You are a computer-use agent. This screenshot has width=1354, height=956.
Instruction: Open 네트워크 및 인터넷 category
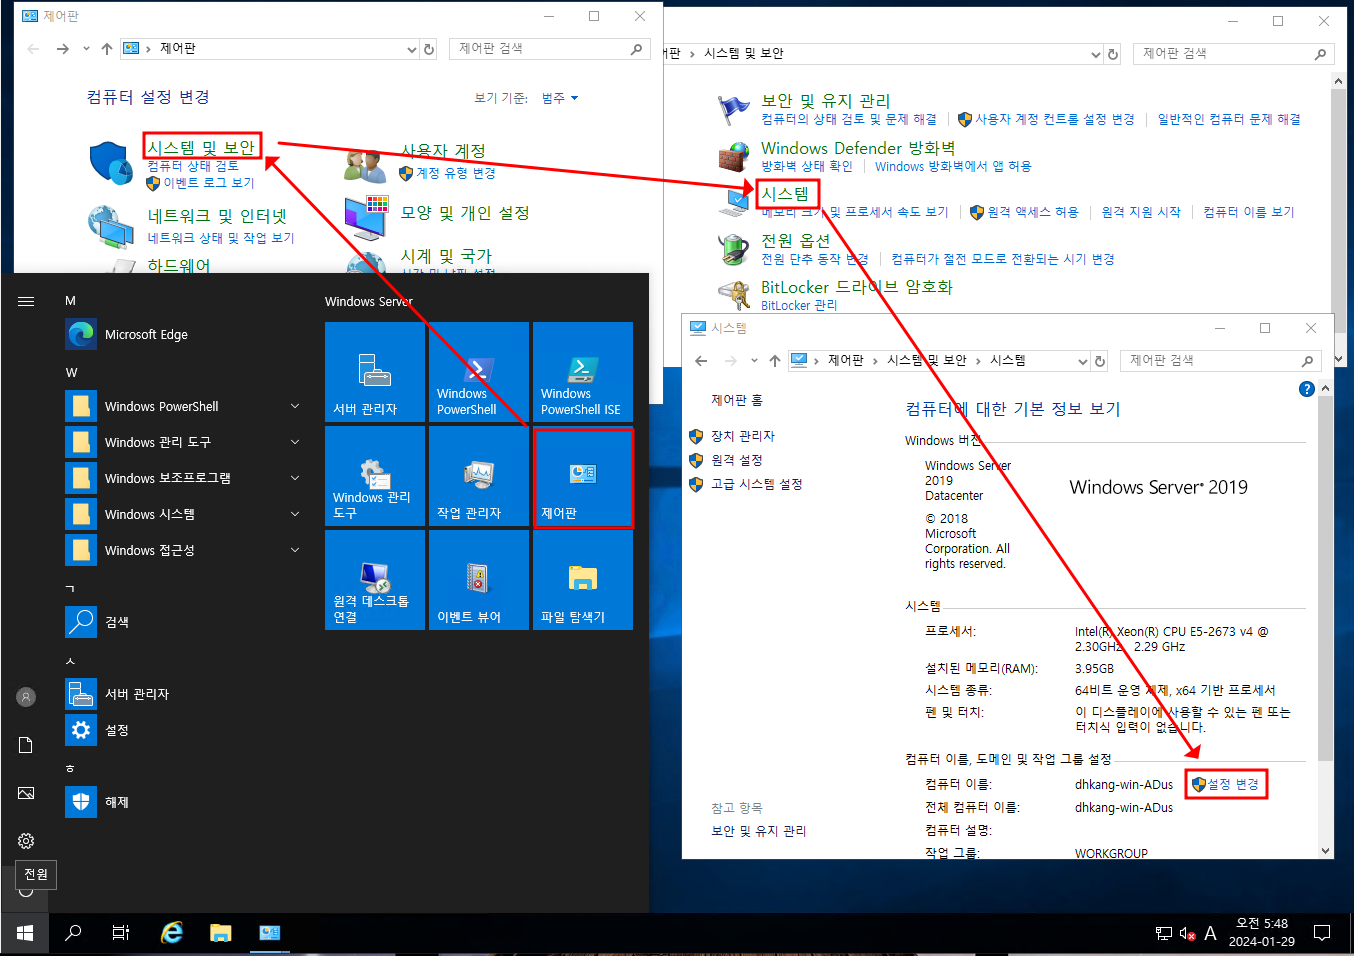[217, 215]
